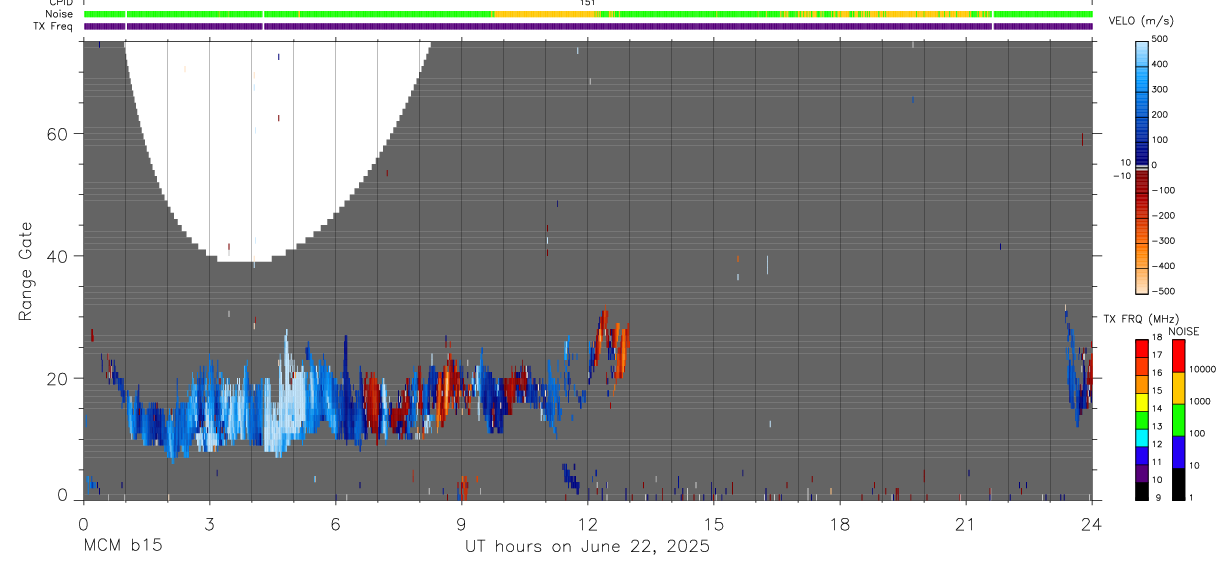Viewport: 1228px width, 567px height.
Task: Click the 40 label on Range Gate axis
Action: [x=56, y=256]
